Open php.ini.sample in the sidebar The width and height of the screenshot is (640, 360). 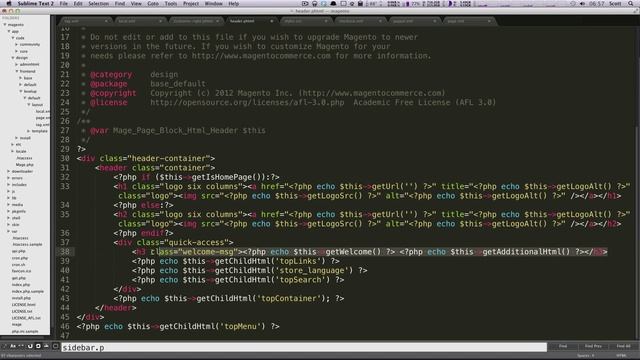25,331
